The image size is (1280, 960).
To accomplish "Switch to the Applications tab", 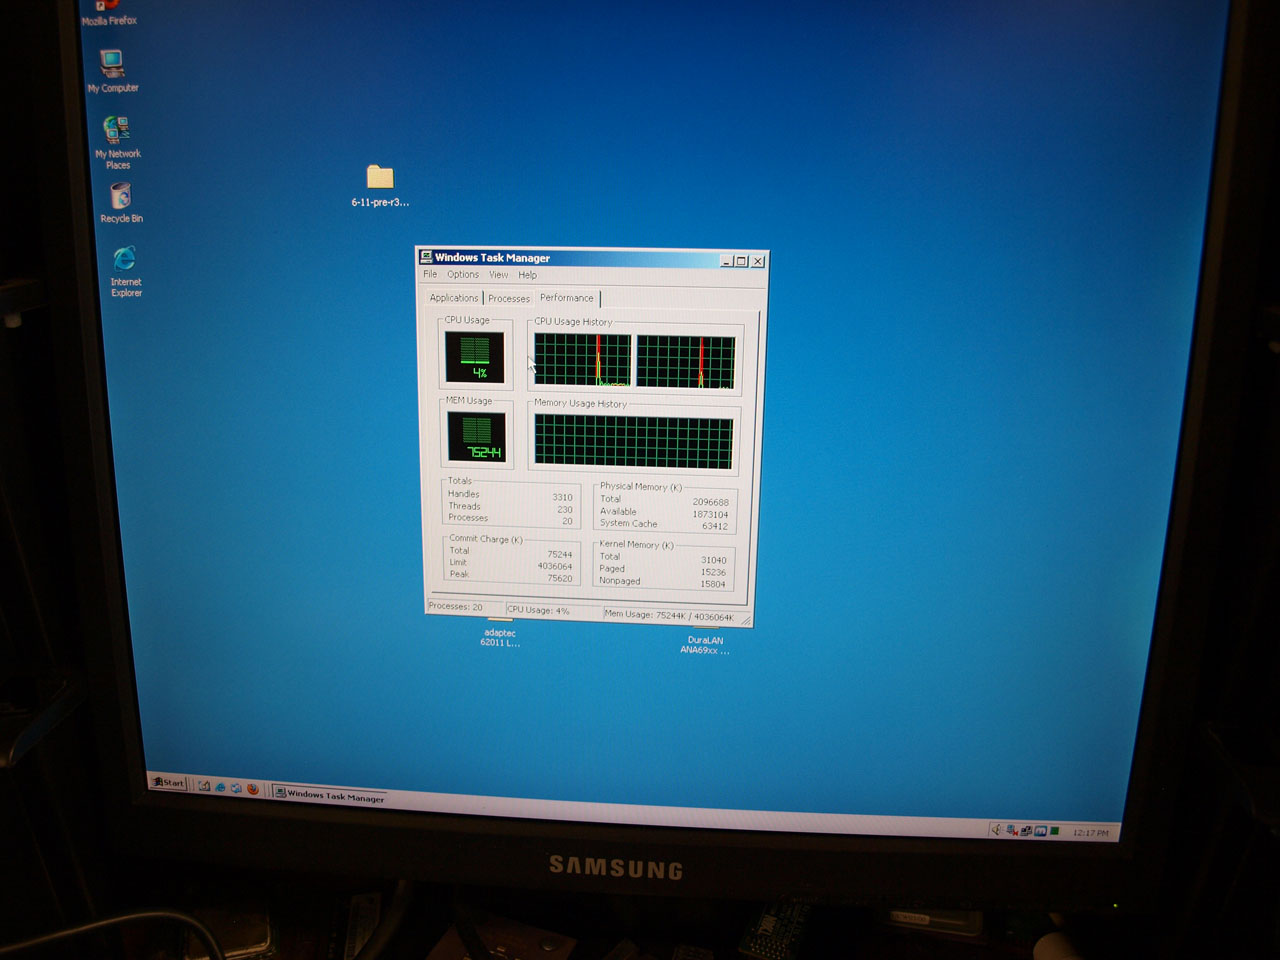I will 454,298.
